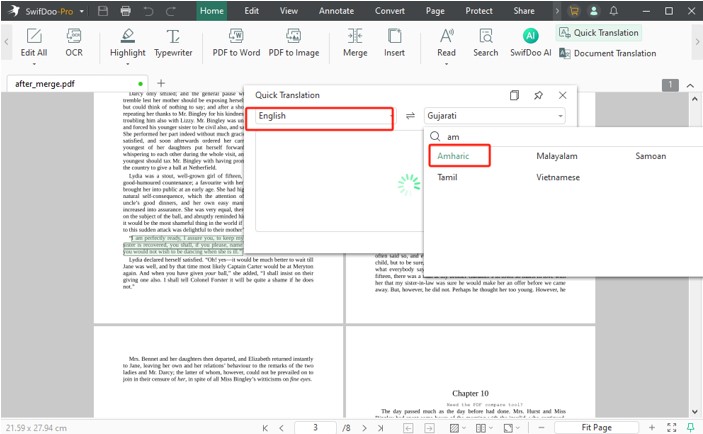
Task: Collapse the ribbon with the up chevron
Action: (x=690, y=85)
